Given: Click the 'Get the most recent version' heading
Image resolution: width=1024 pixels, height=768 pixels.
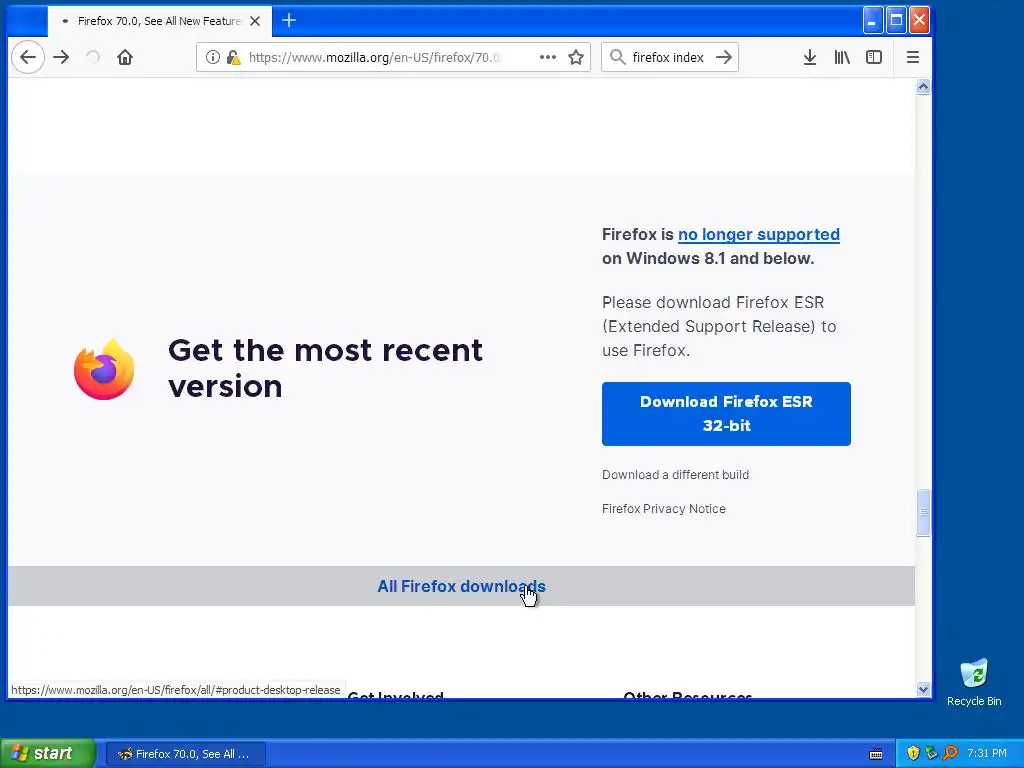Looking at the screenshot, I should coord(325,368).
